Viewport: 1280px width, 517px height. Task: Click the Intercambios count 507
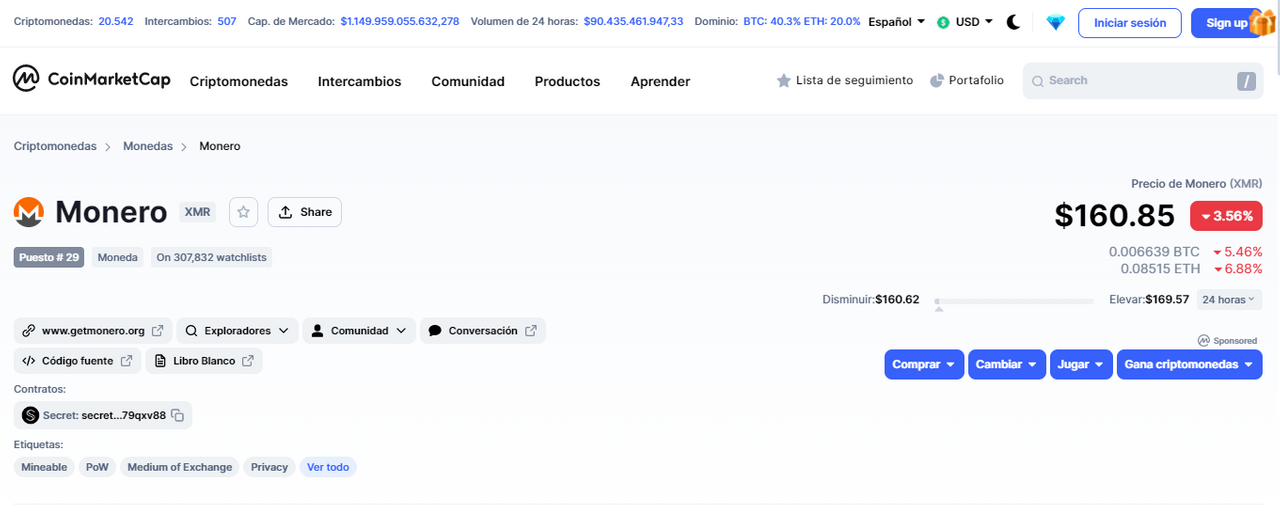point(227,21)
